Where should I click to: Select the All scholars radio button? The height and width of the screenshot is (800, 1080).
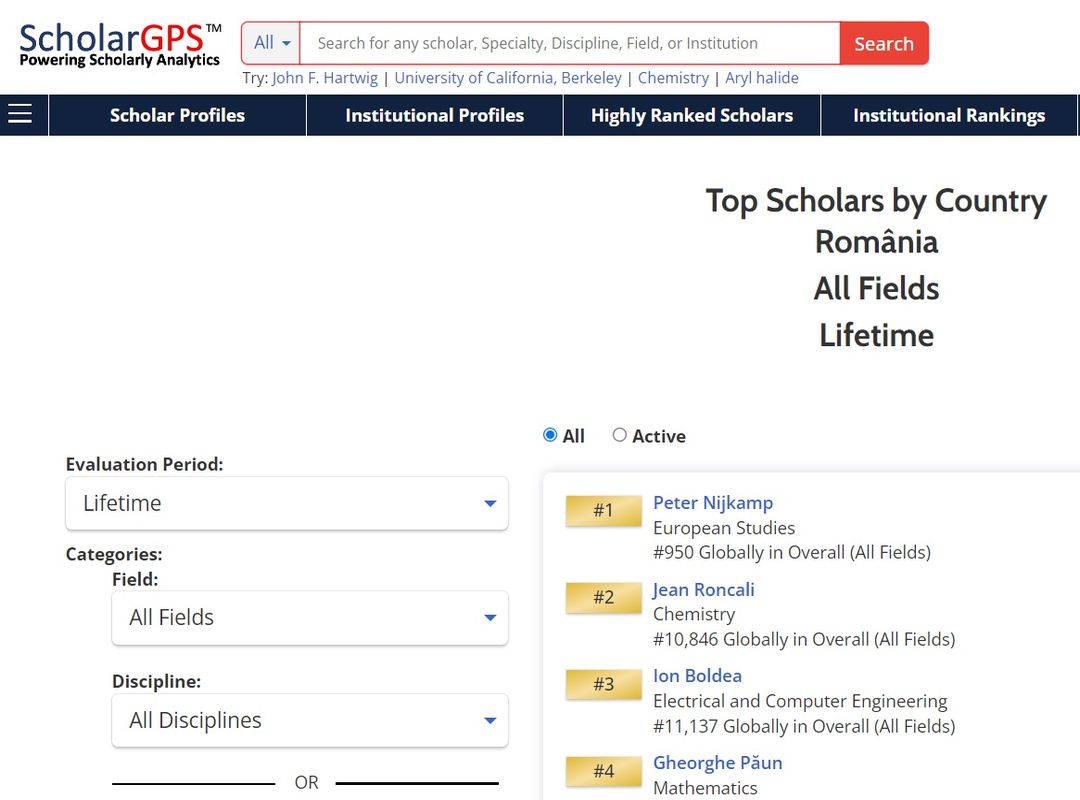pyautogui.click(x=550, y=435)
